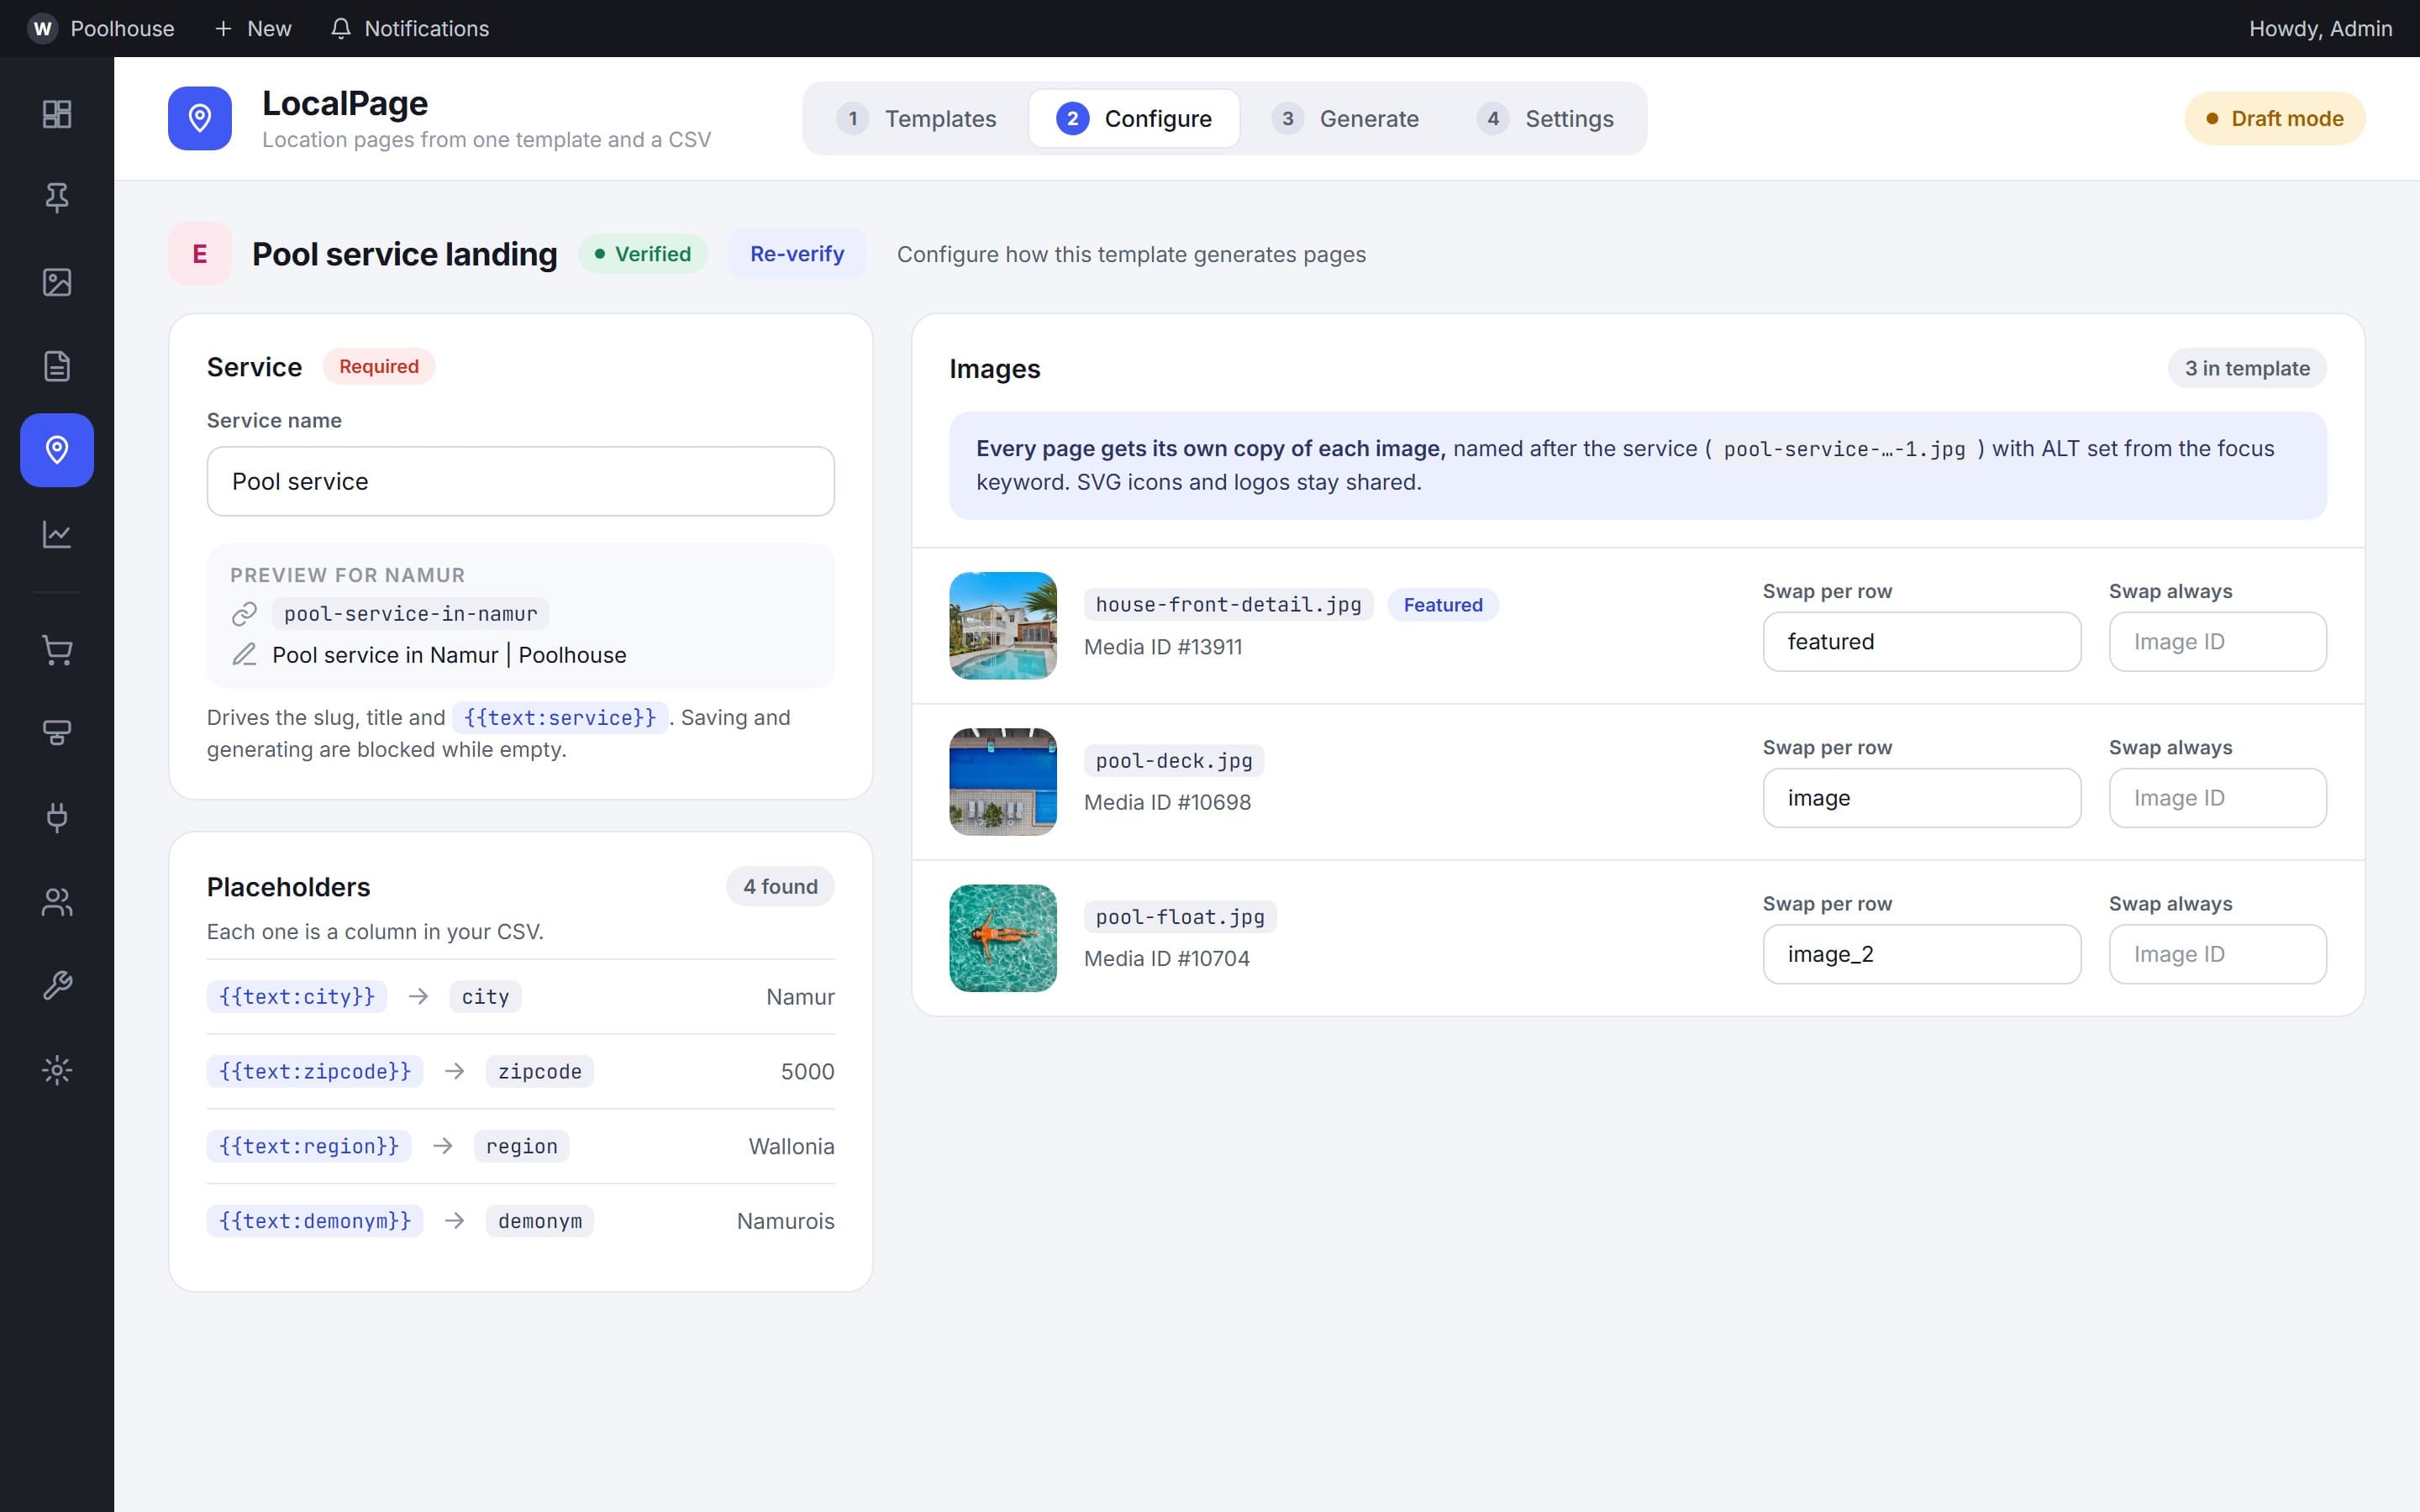2420x1512 pixels.
Task: Open the New menu in admin bar
Action: point(253,28)
